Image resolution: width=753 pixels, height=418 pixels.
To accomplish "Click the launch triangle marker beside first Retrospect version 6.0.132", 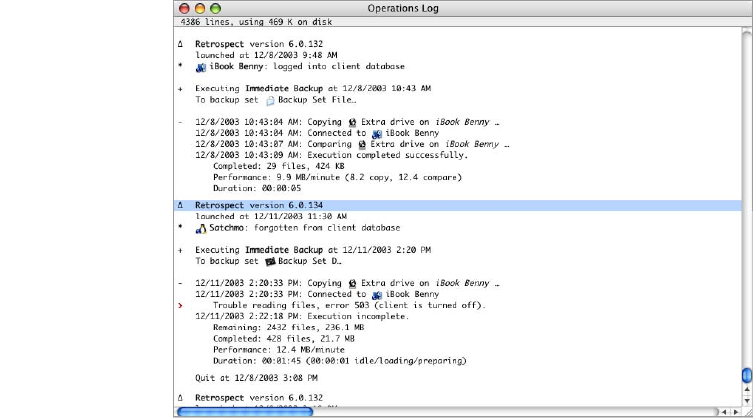I will [x=181, y=44].
